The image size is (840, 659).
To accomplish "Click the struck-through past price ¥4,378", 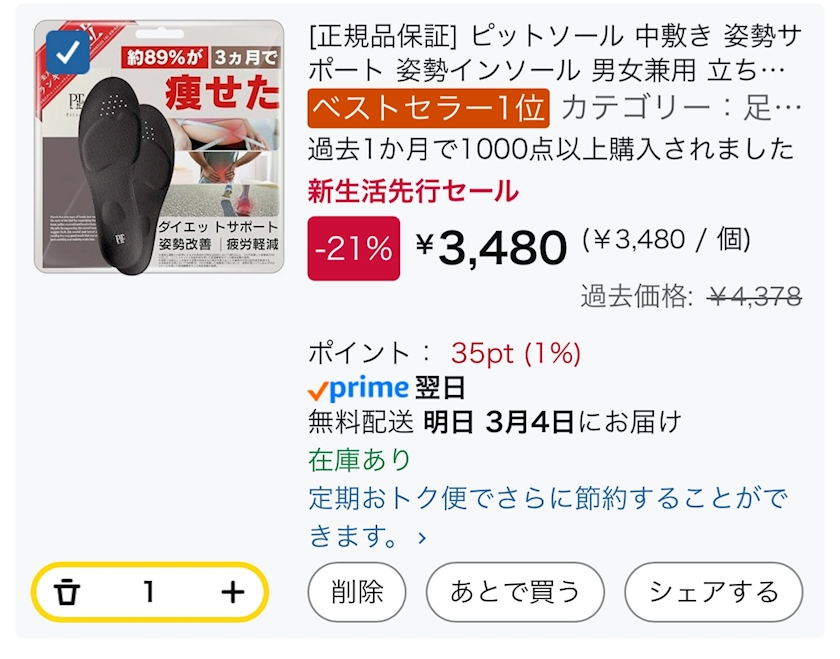I will (x=754, y=296).
